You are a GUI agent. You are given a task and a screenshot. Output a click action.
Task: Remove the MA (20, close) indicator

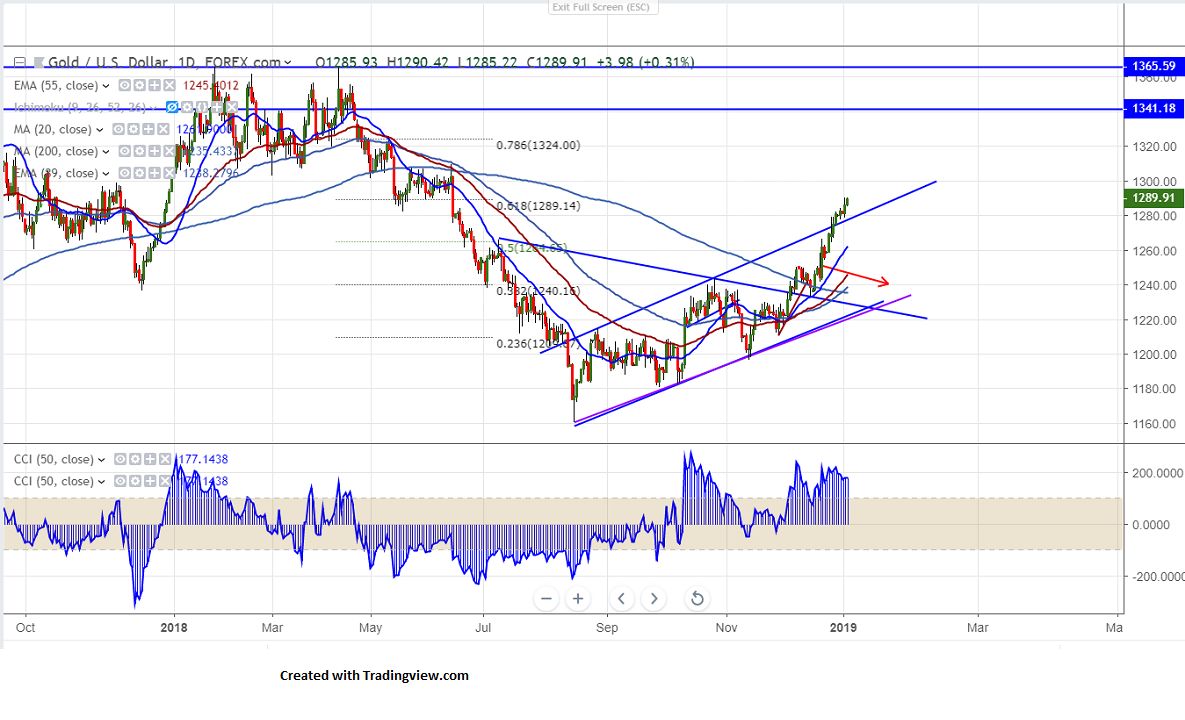163,129
